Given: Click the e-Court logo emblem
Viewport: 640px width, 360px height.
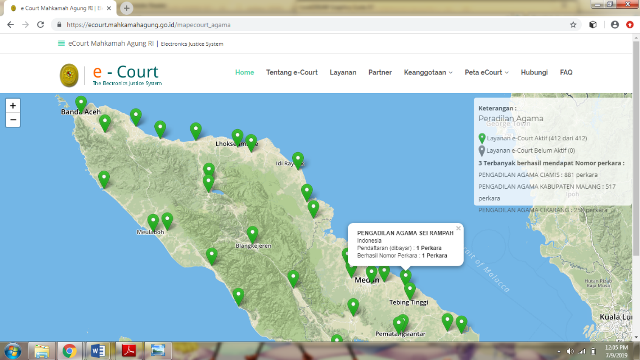Looking at the screenshot, I should point(69,76).
